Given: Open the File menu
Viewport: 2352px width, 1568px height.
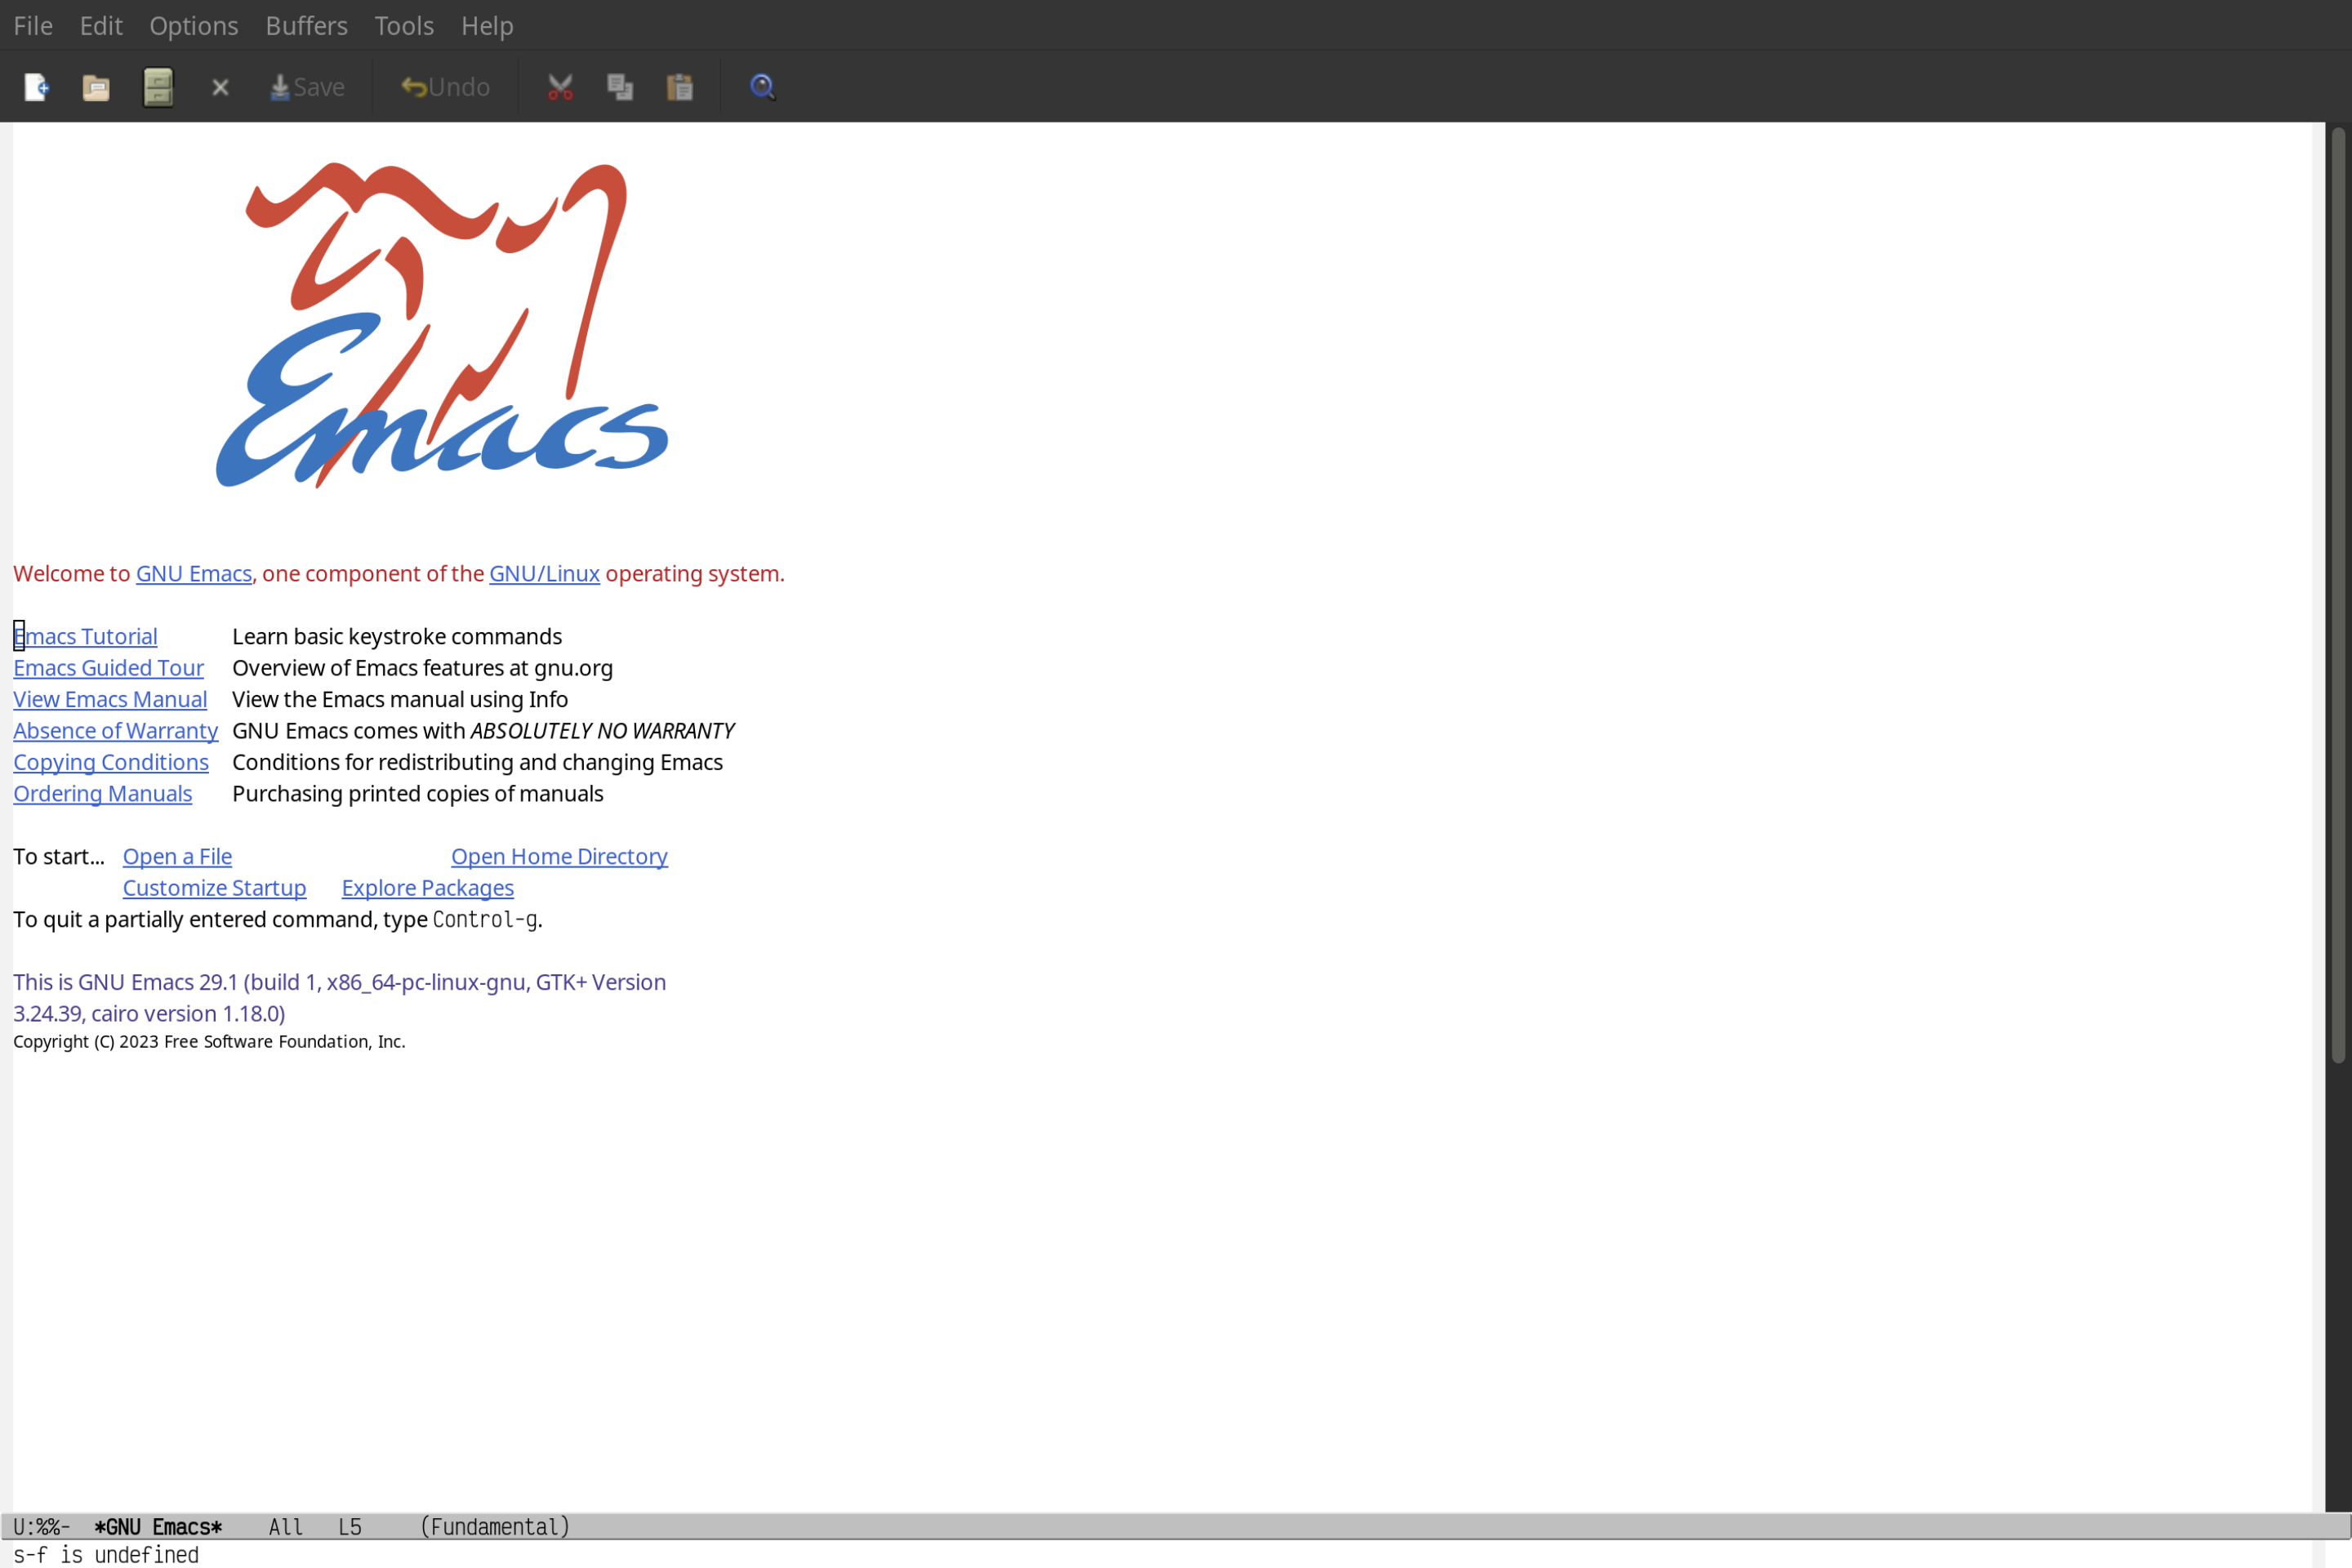Looking at the screenshot, I should 32,24.
